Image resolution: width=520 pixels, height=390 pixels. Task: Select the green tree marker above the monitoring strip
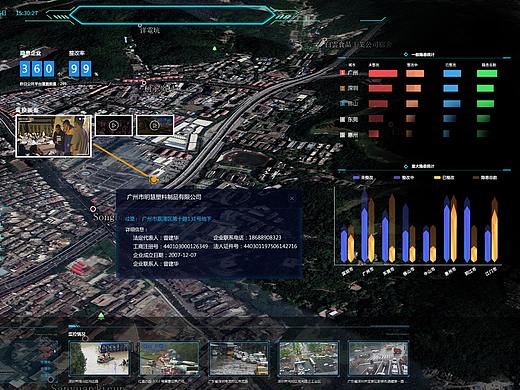click(x=101, y=316)
